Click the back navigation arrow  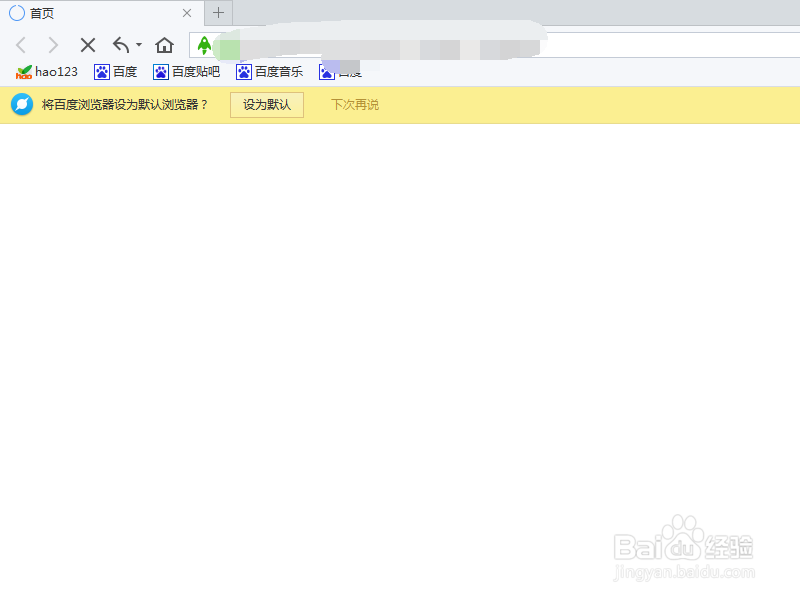point(21,45)
